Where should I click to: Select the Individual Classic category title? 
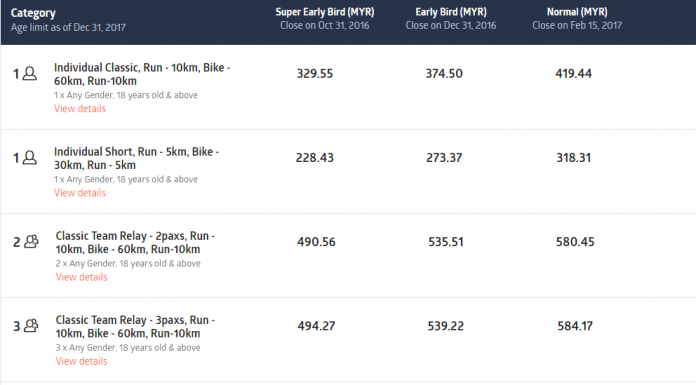[142, 74]
